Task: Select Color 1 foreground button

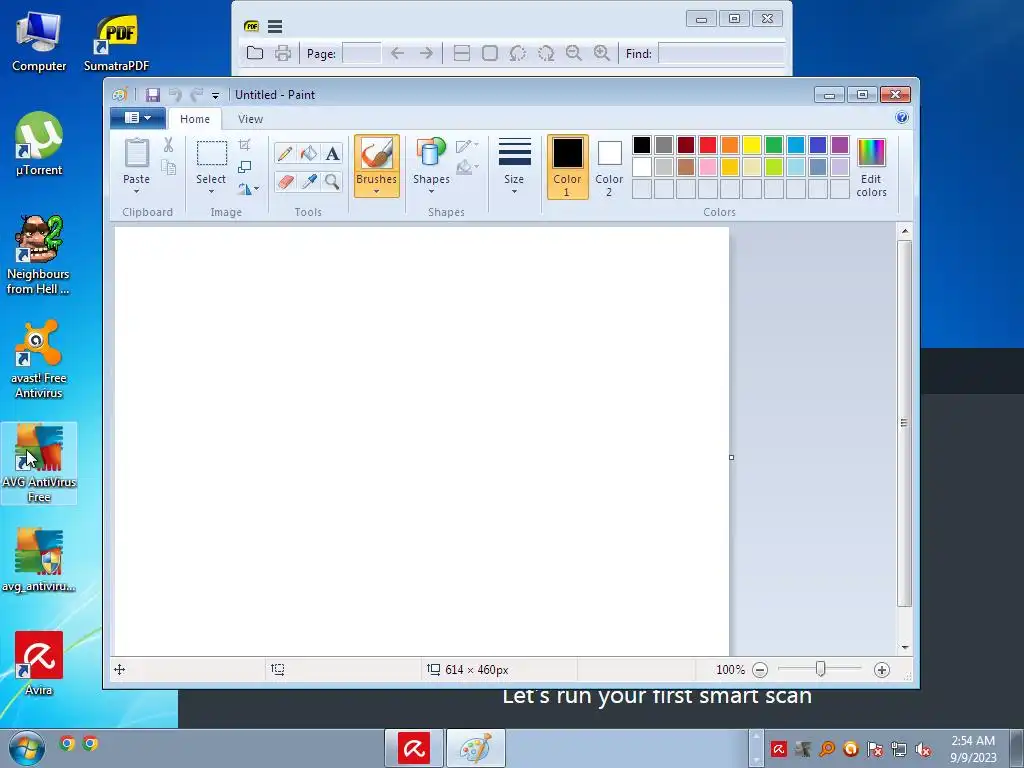Action: (568, 167)
